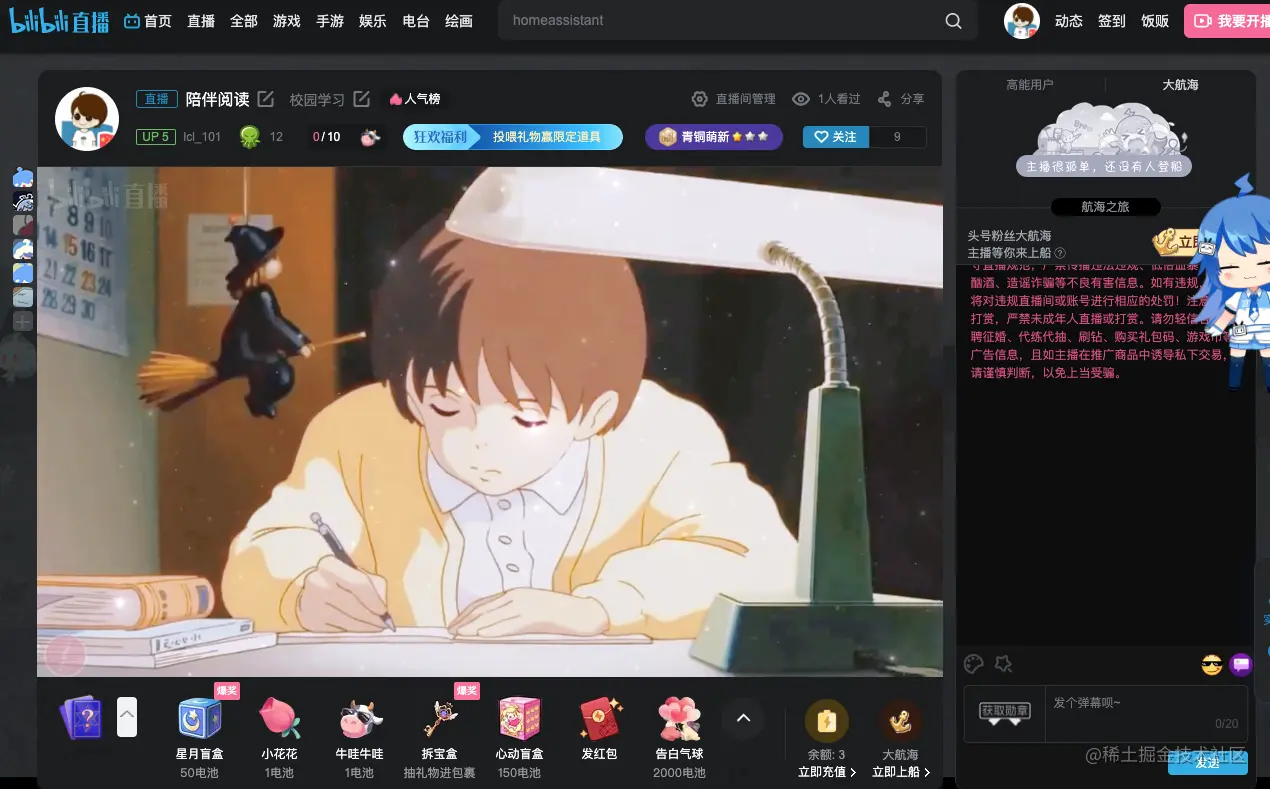Select the 心动盲盒 gift
Viewport: 1270px width, 789px height.
(x=520, y=737)
